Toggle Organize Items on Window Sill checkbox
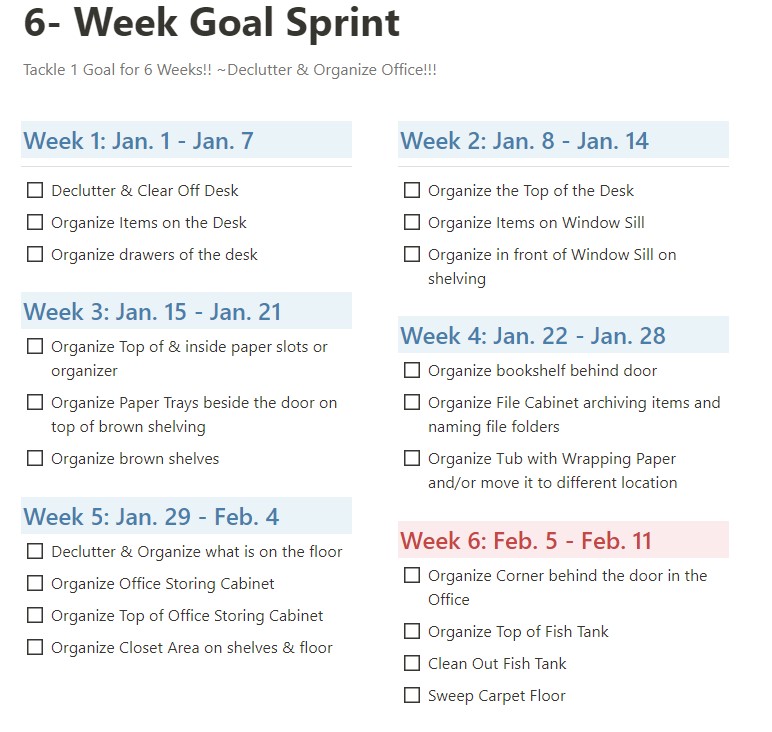 tap(412, 223)
